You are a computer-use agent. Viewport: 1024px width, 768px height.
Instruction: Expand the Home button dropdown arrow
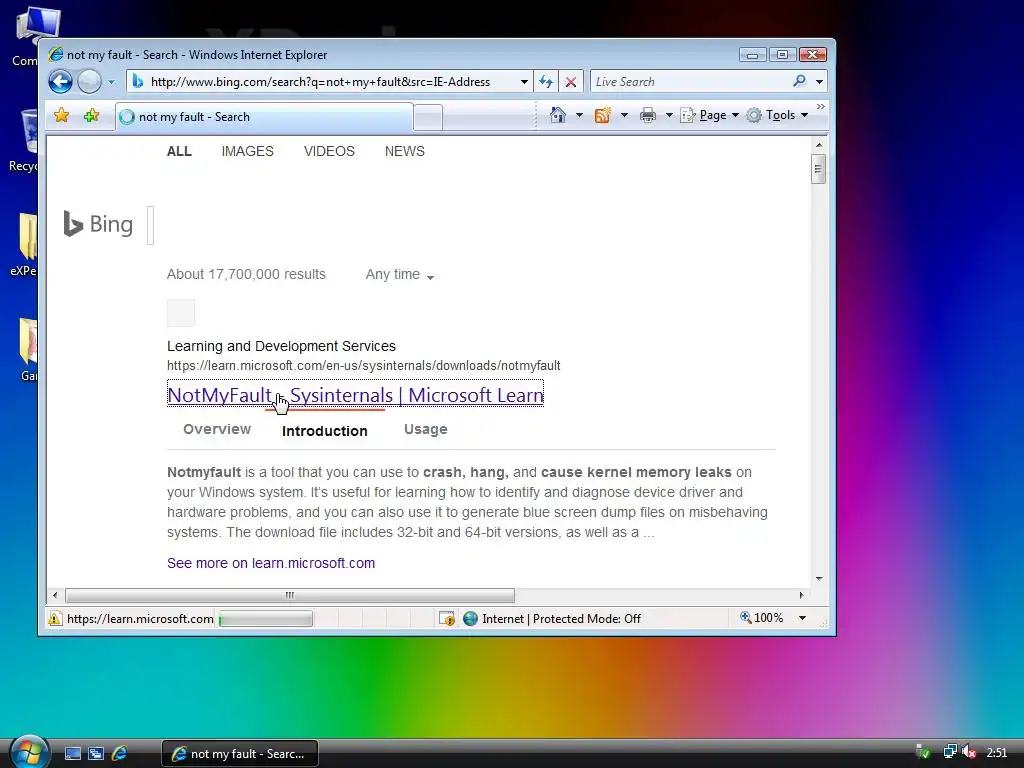tap(579, 116)
